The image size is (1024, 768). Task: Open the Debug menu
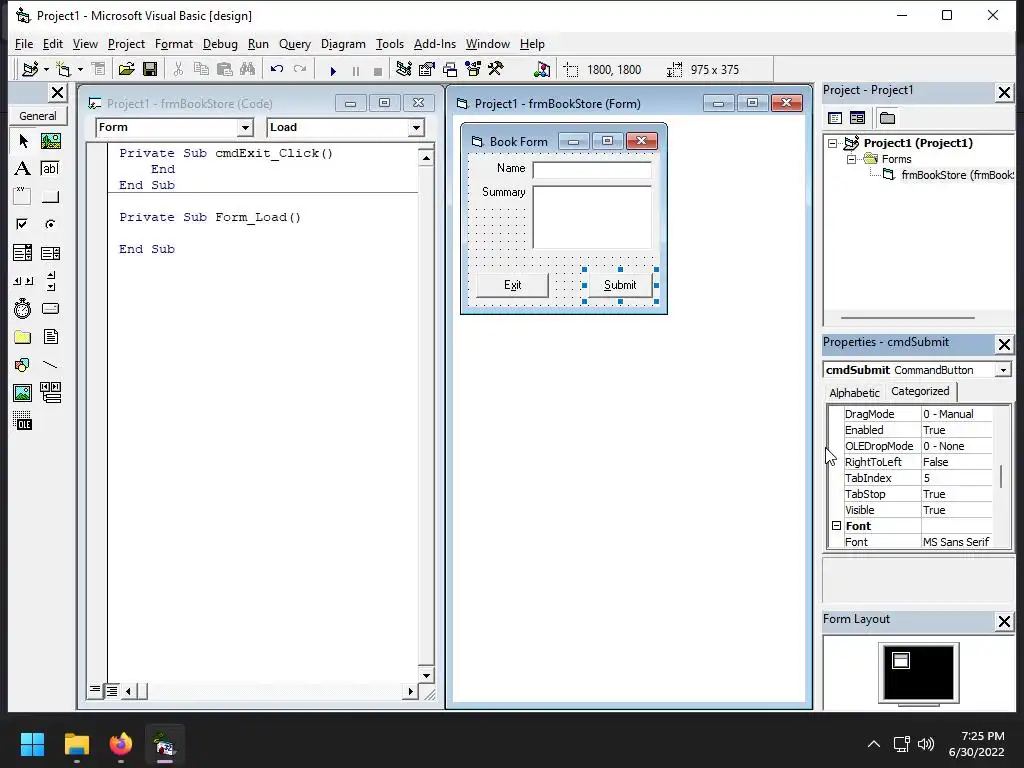220,44
